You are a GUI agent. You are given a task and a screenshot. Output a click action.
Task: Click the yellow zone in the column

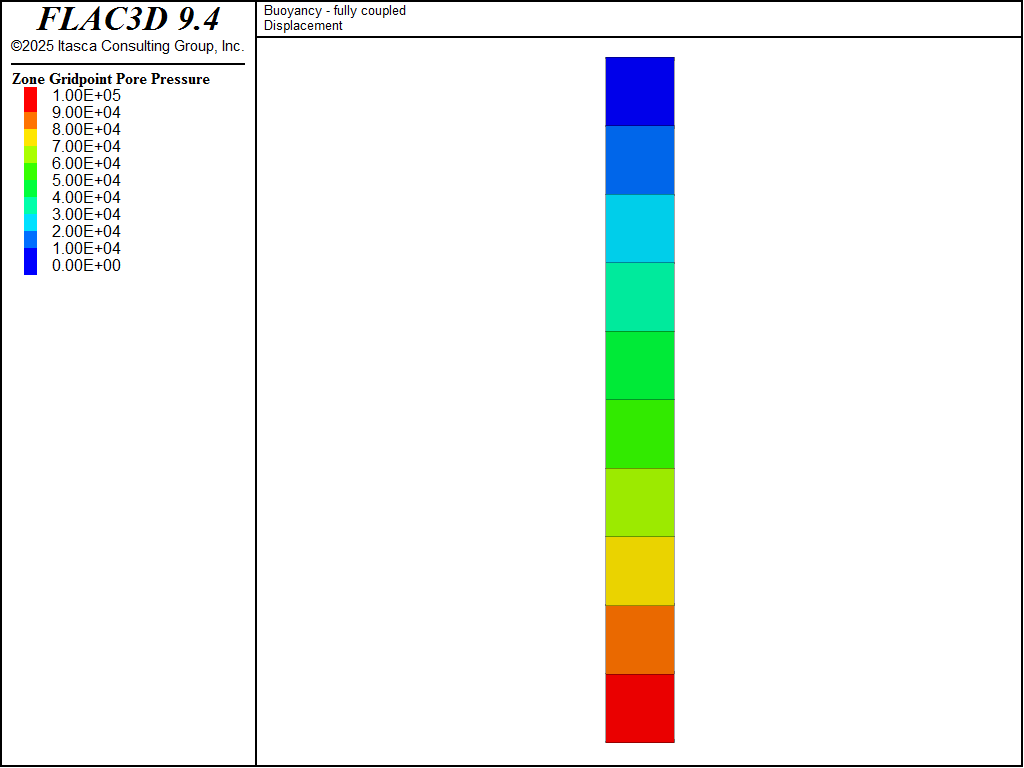click(x=639, y=571)
